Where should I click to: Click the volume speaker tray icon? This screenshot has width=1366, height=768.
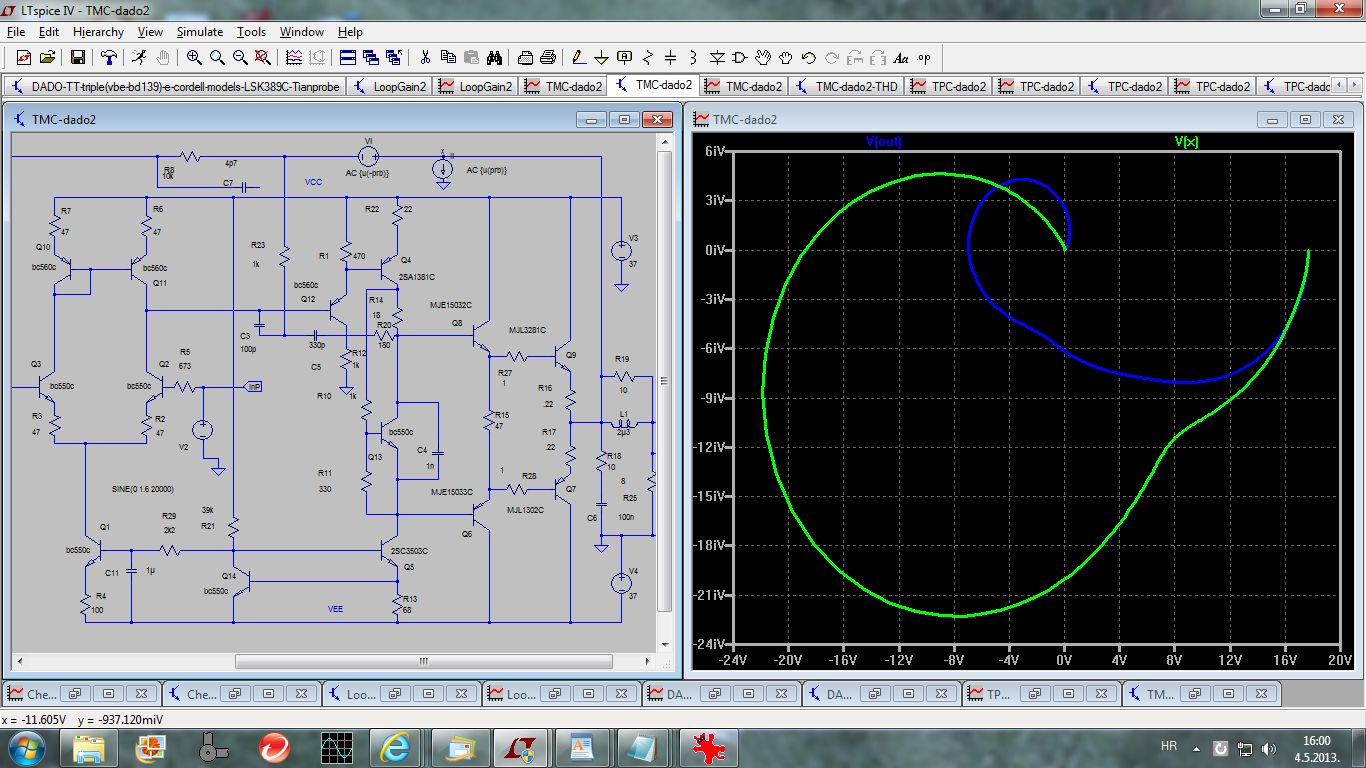click(1268, 748)
